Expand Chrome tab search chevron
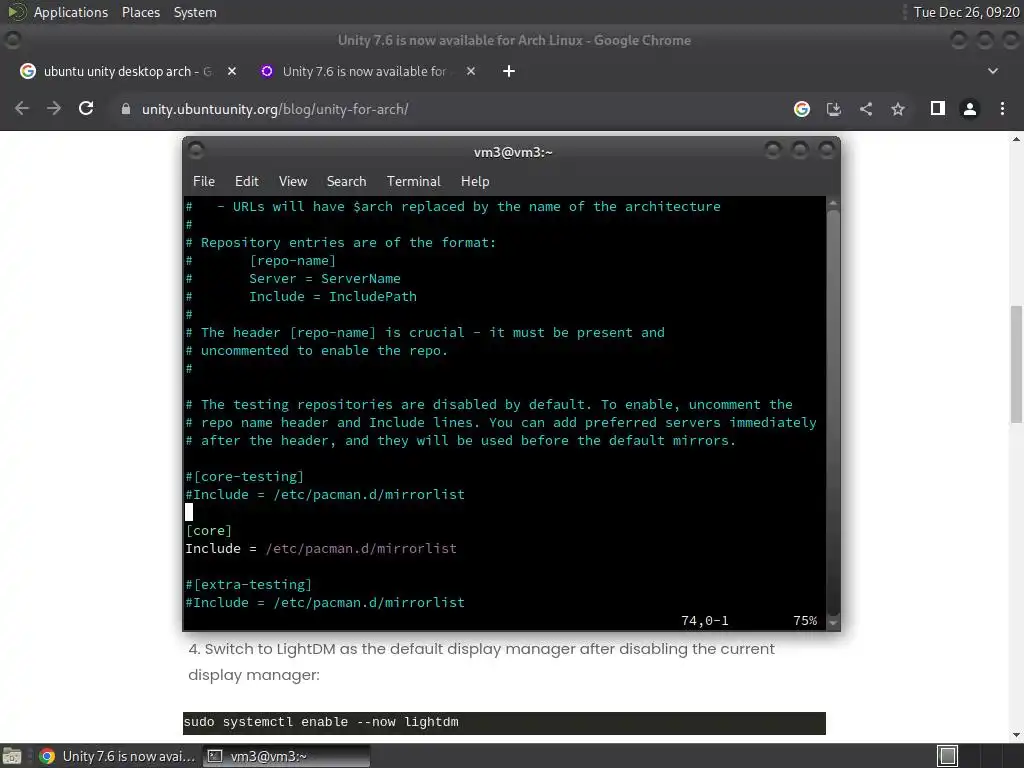The width and height of the screenshot is (1024, 768). pos(993,71)
